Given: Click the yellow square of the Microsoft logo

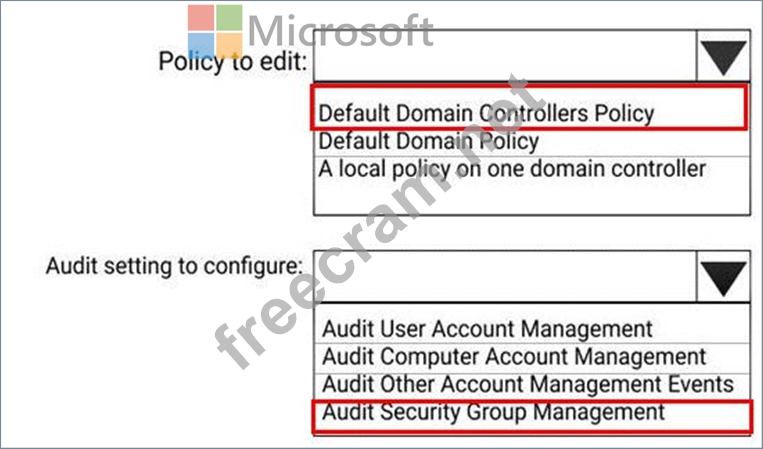Looking at the screenshot, I should (229, 46).
